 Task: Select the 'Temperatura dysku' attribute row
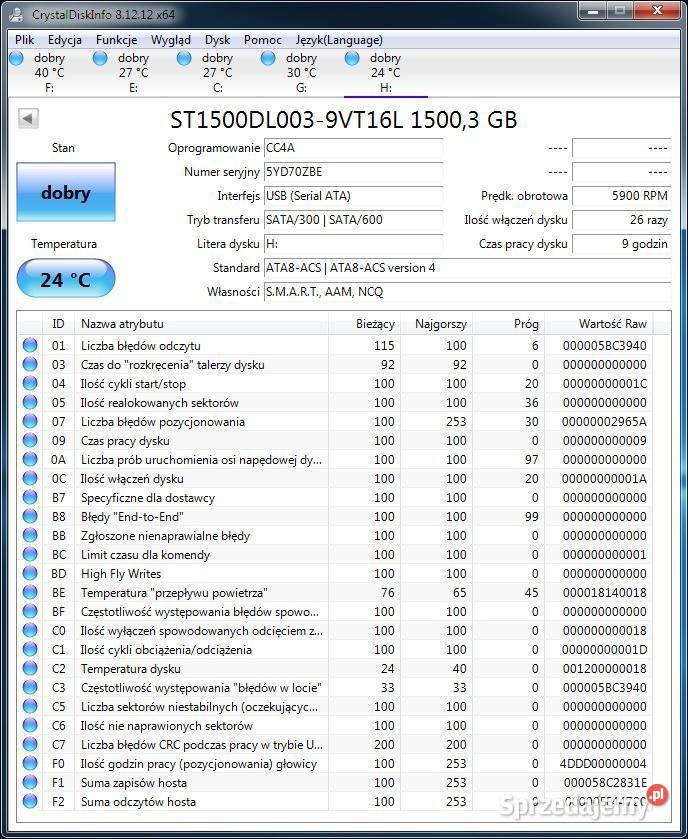200,669
